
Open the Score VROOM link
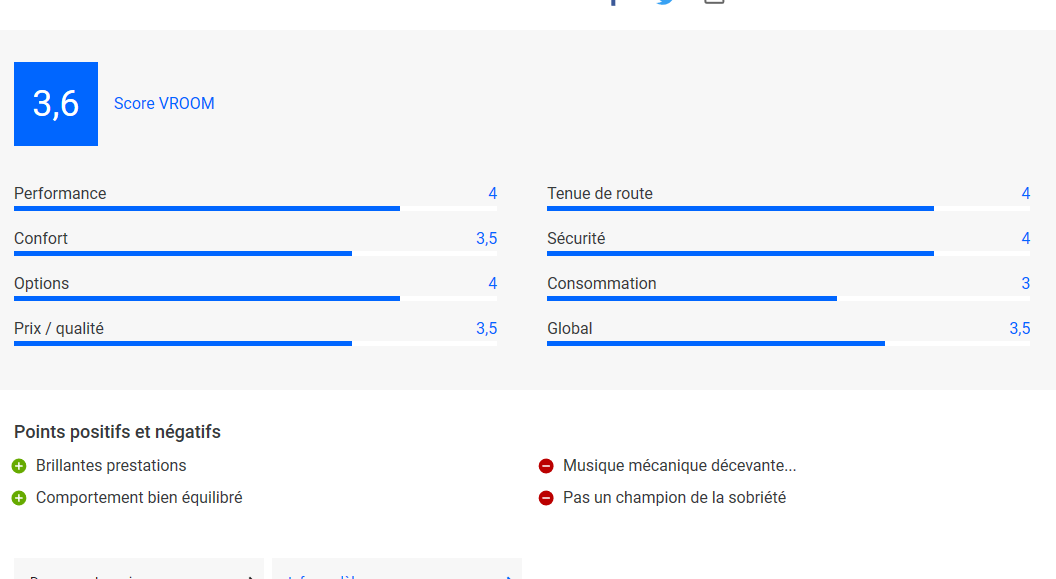[164, 104]
